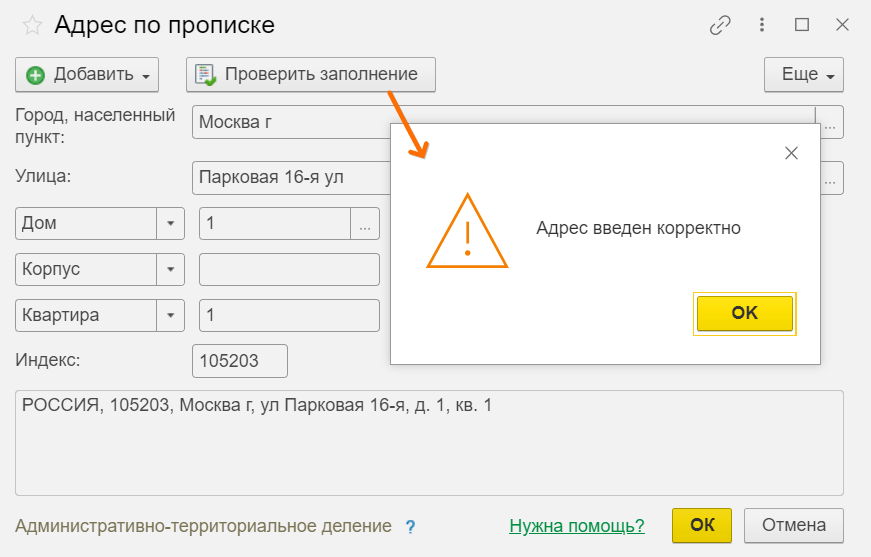Click the ellipsis button beside city field

pos(831,123)
